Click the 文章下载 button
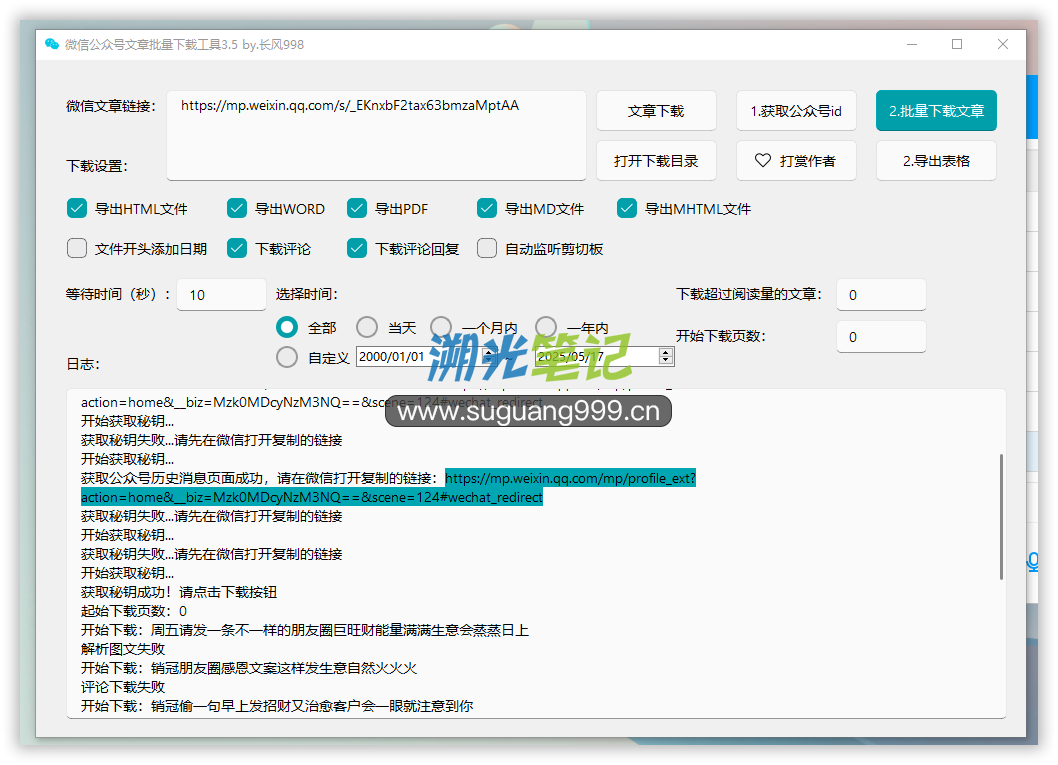 [x=656, y=111]
